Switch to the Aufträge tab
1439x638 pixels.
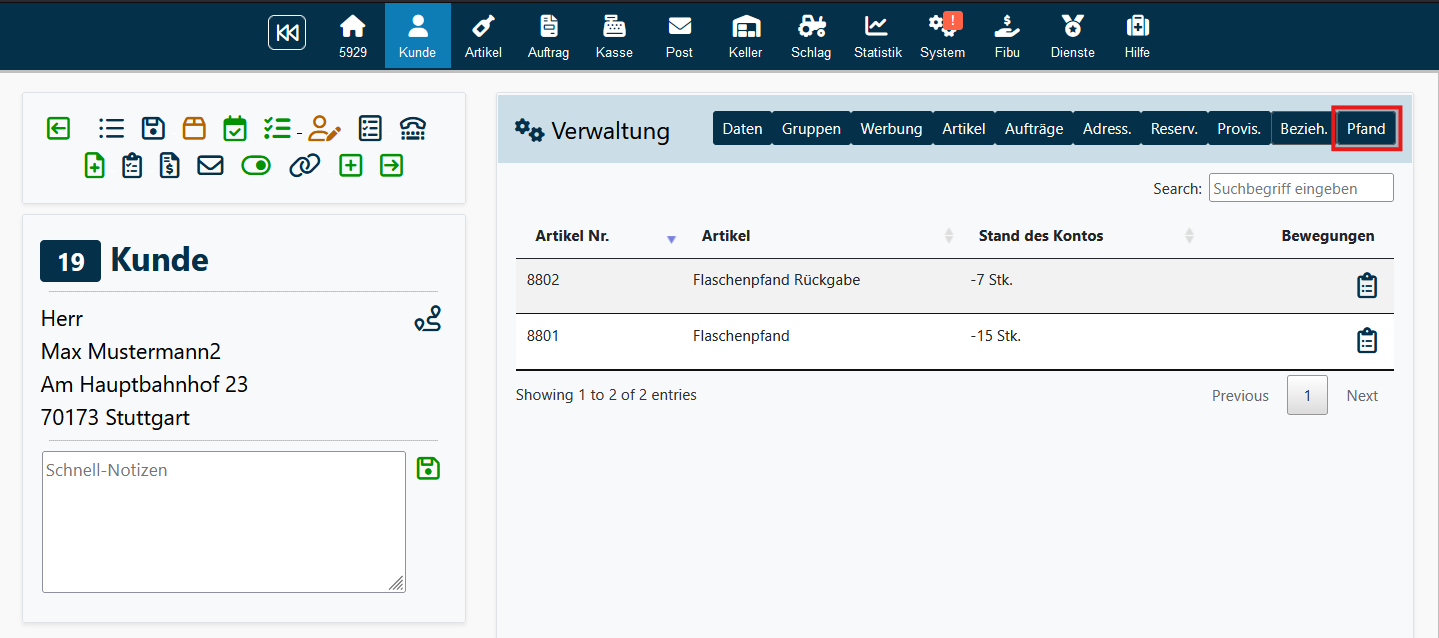click(1033, 129)
